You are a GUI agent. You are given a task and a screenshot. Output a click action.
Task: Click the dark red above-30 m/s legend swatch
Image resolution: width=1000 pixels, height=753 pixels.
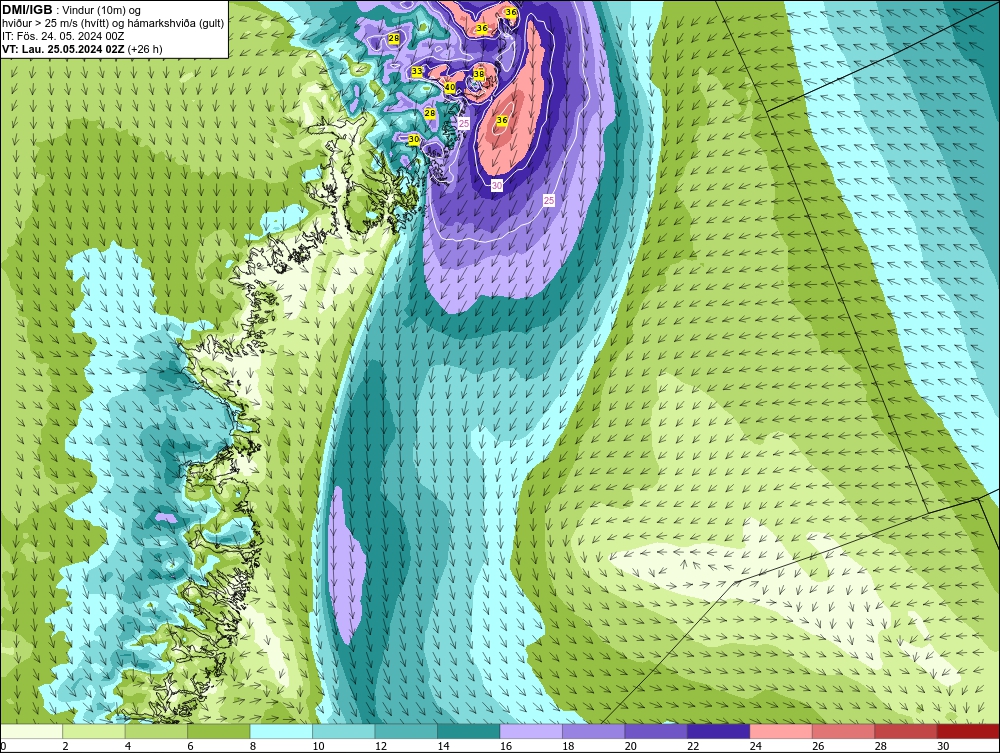point(969,731)
